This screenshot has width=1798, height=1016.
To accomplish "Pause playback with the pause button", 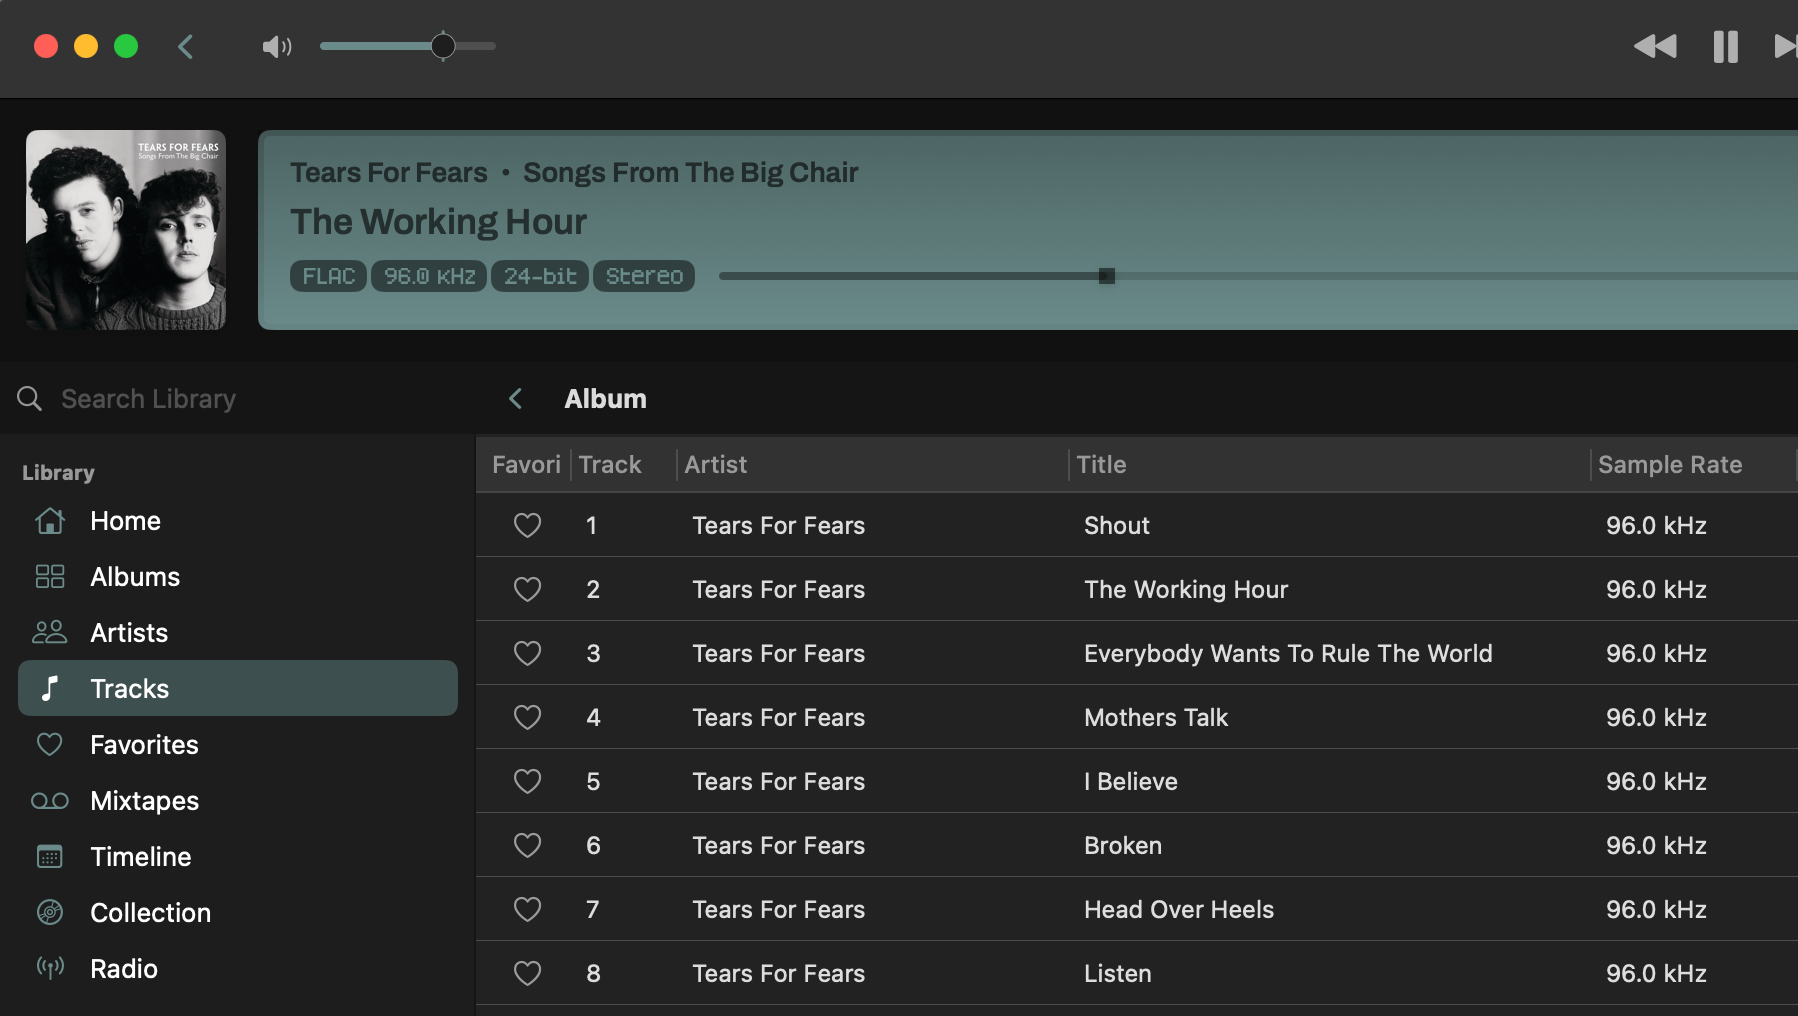I will [x=1726, y=47].
